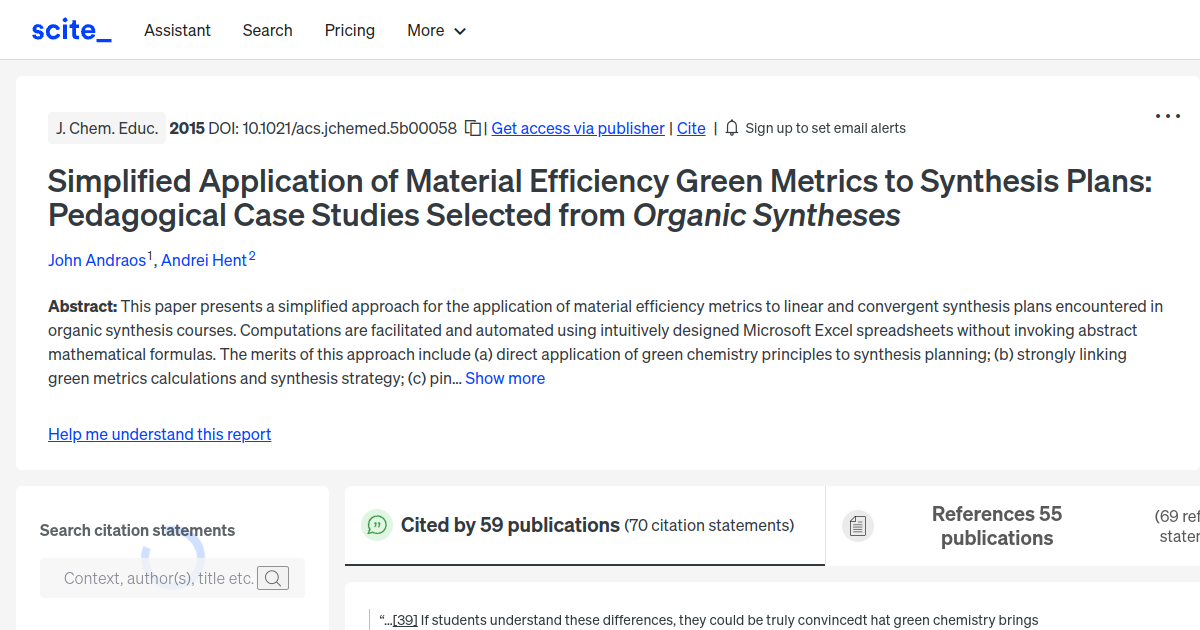Open the More navigation menu
The width and height of the screenshot is (1200, 630).
click(436, 31)
